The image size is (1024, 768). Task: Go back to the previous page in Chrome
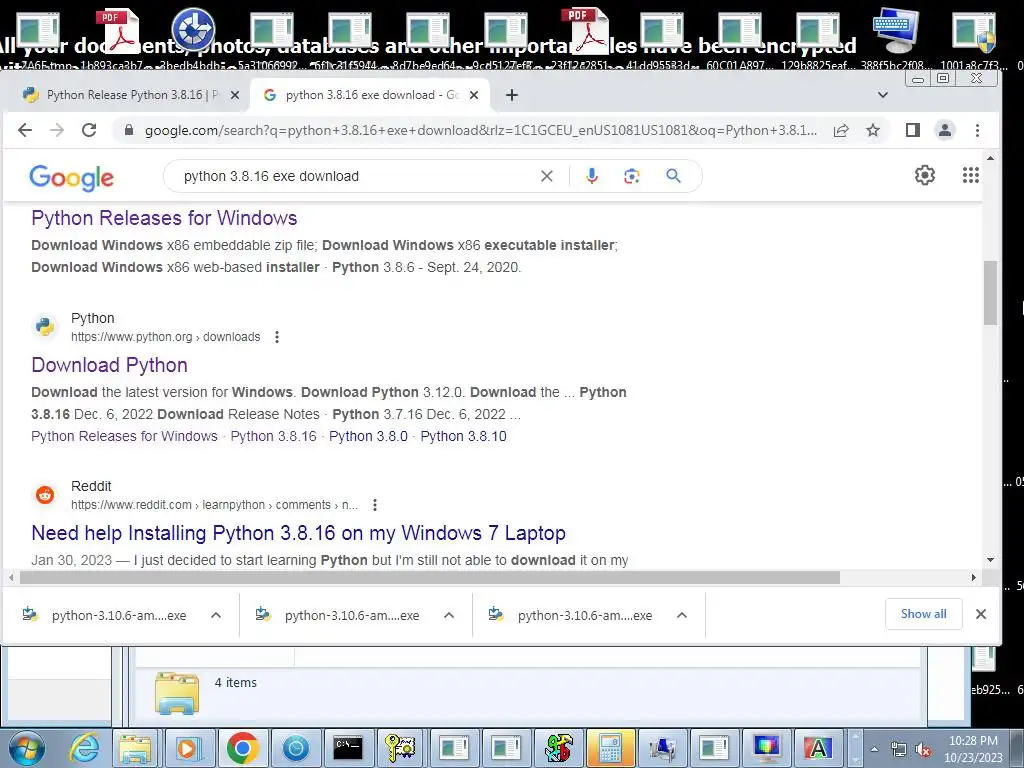(x=25, y=130)
